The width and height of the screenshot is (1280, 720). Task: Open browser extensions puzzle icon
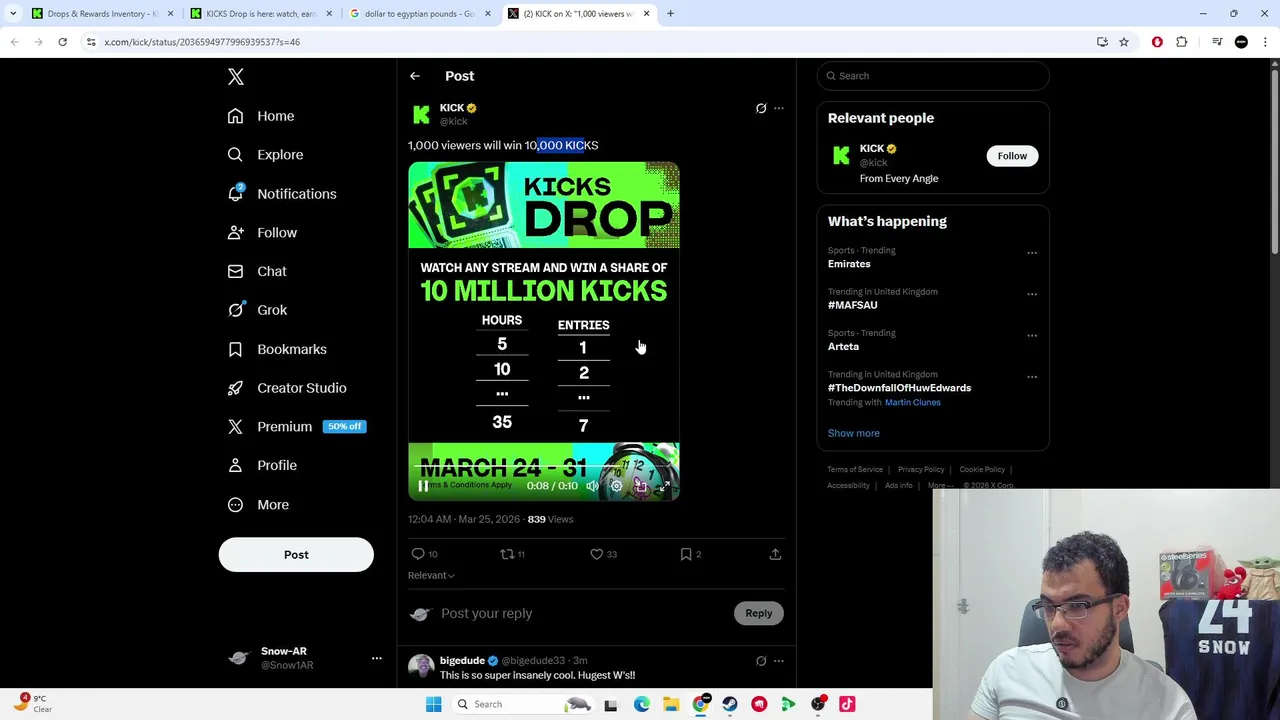pyautogui.click(x=1182, y=42)
